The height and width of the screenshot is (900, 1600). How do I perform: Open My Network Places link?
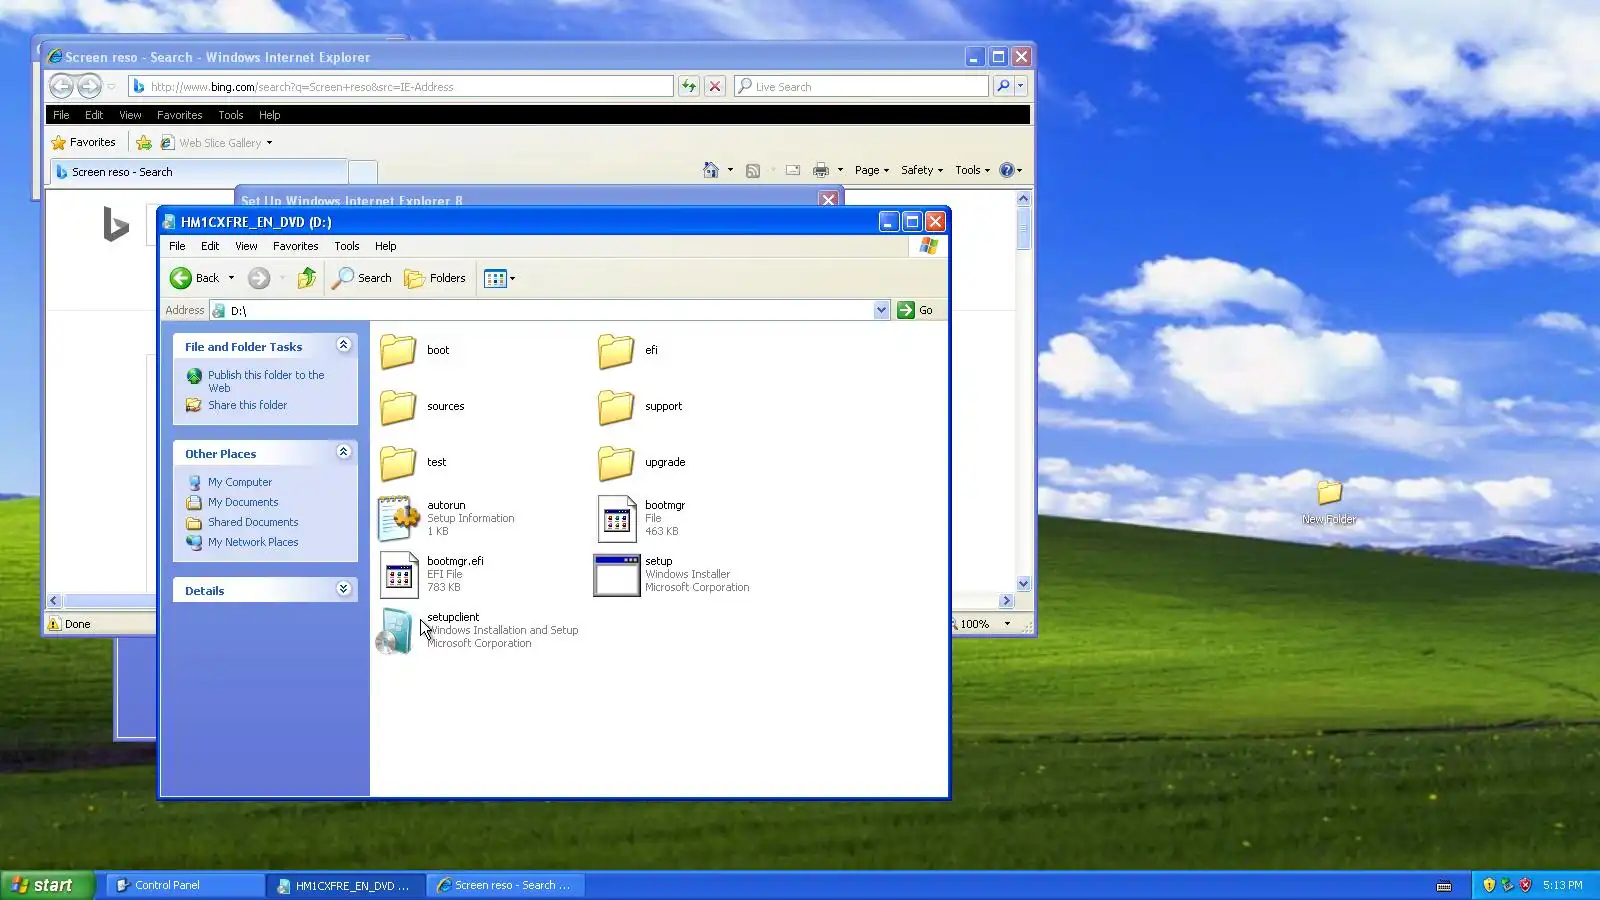(253, 542)
